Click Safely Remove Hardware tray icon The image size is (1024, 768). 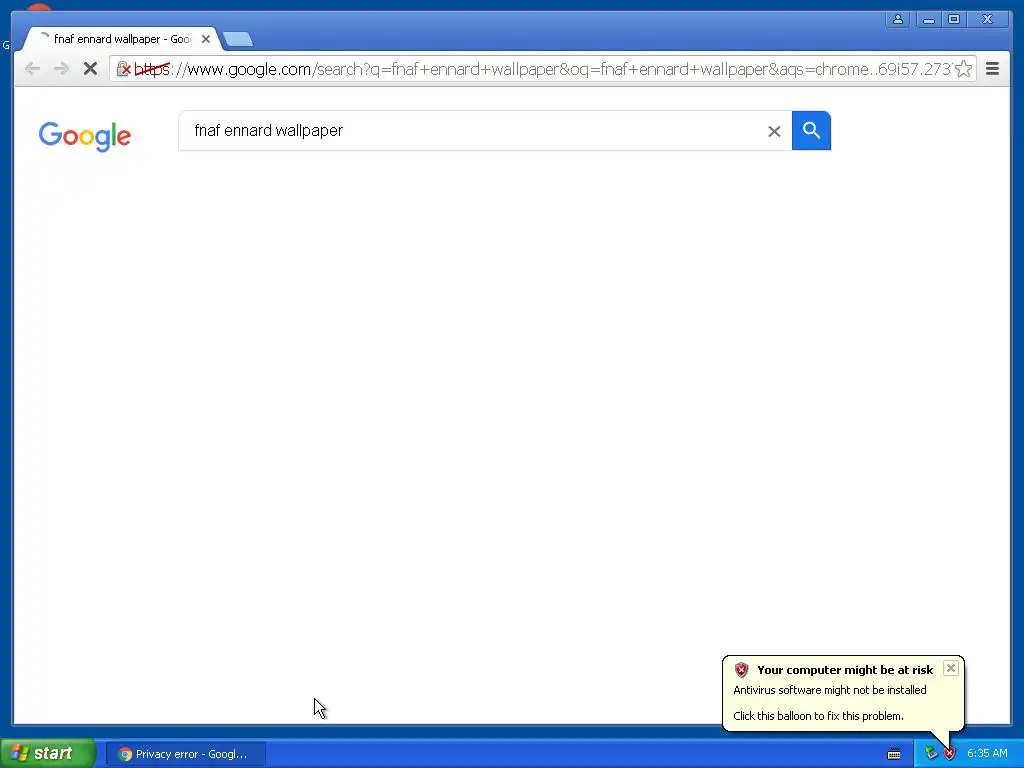point(931,754)
